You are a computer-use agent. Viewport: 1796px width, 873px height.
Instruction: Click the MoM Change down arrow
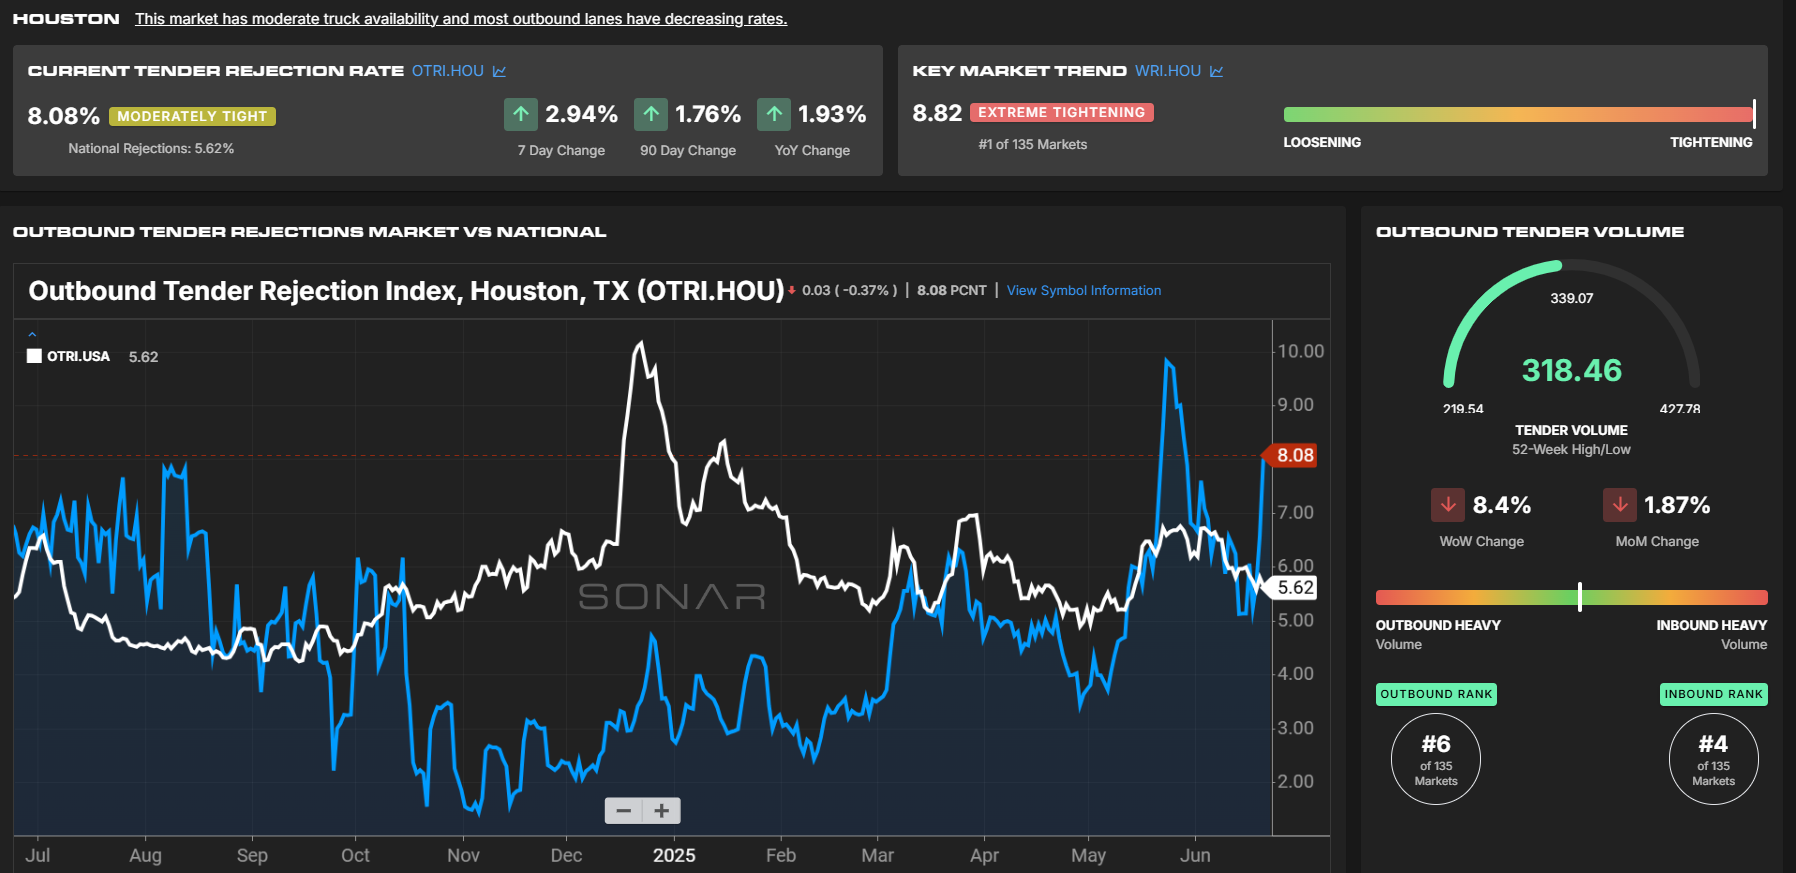coord(1620,505)
